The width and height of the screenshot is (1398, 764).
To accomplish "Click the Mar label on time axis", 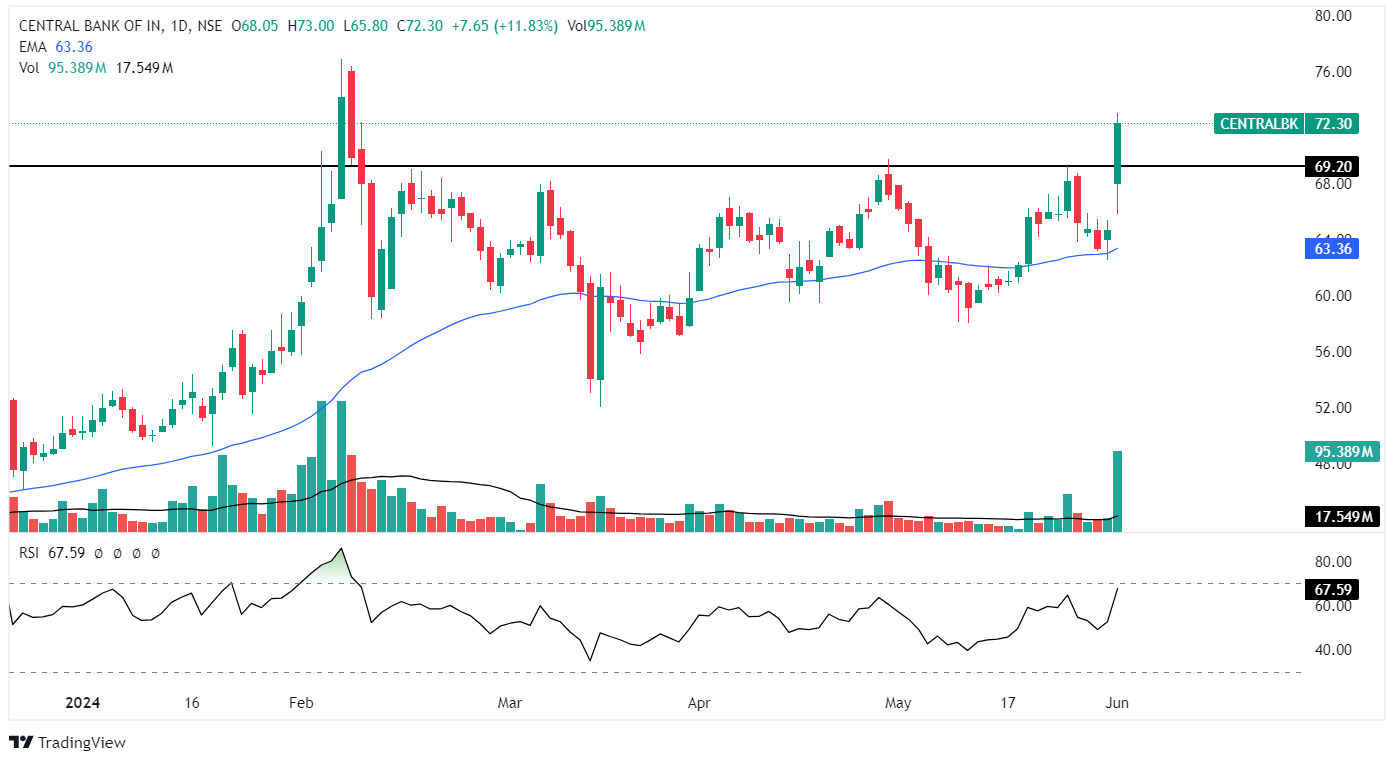I will [x=510, y=703].
